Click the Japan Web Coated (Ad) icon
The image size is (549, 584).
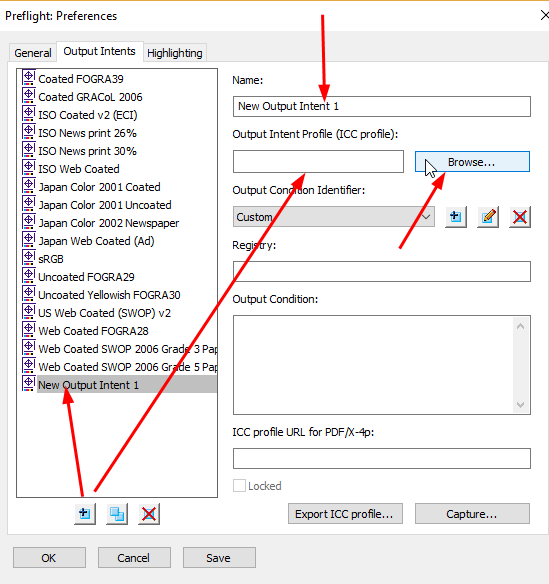(29, 239)
